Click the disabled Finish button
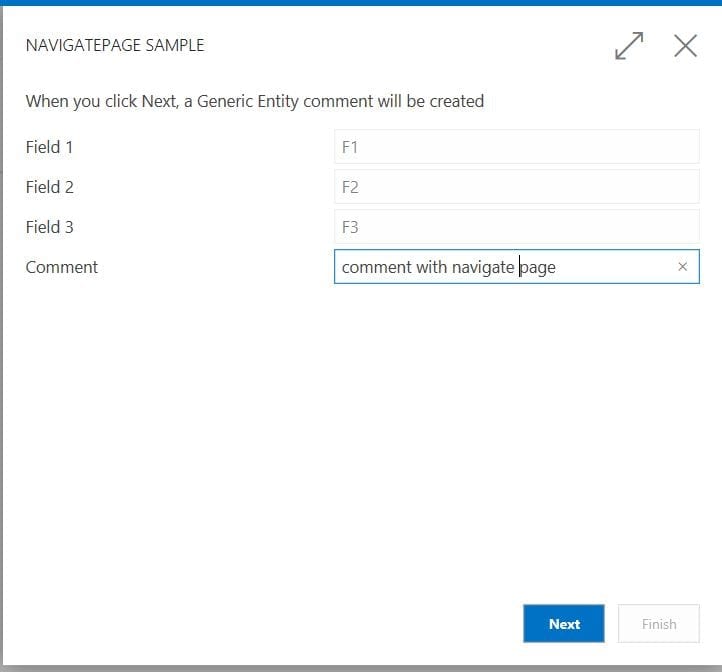 (x=658, y=624)
